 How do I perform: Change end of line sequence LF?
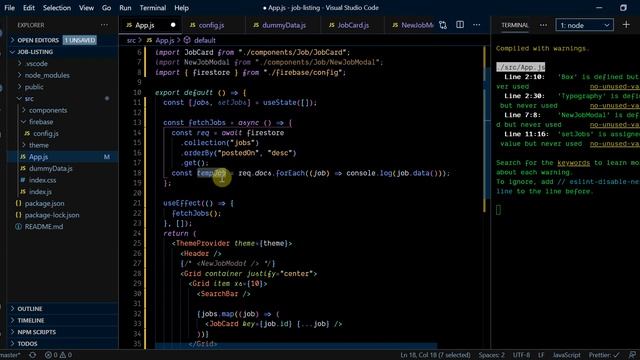[541, 355]
